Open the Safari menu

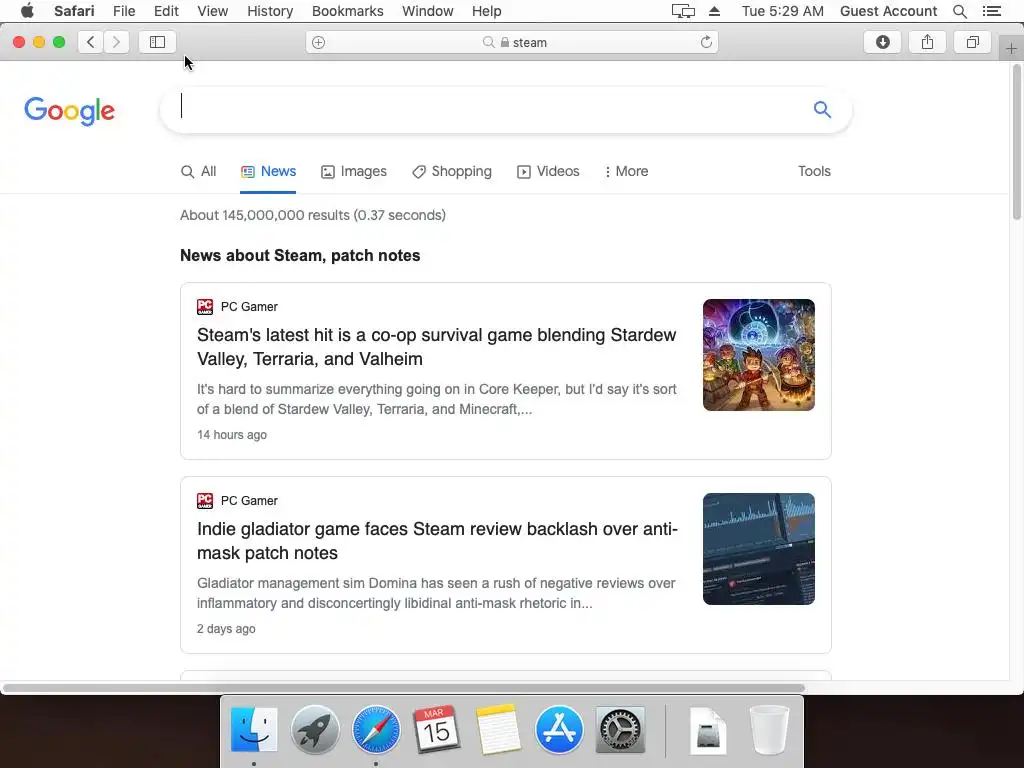coord(74,11)
